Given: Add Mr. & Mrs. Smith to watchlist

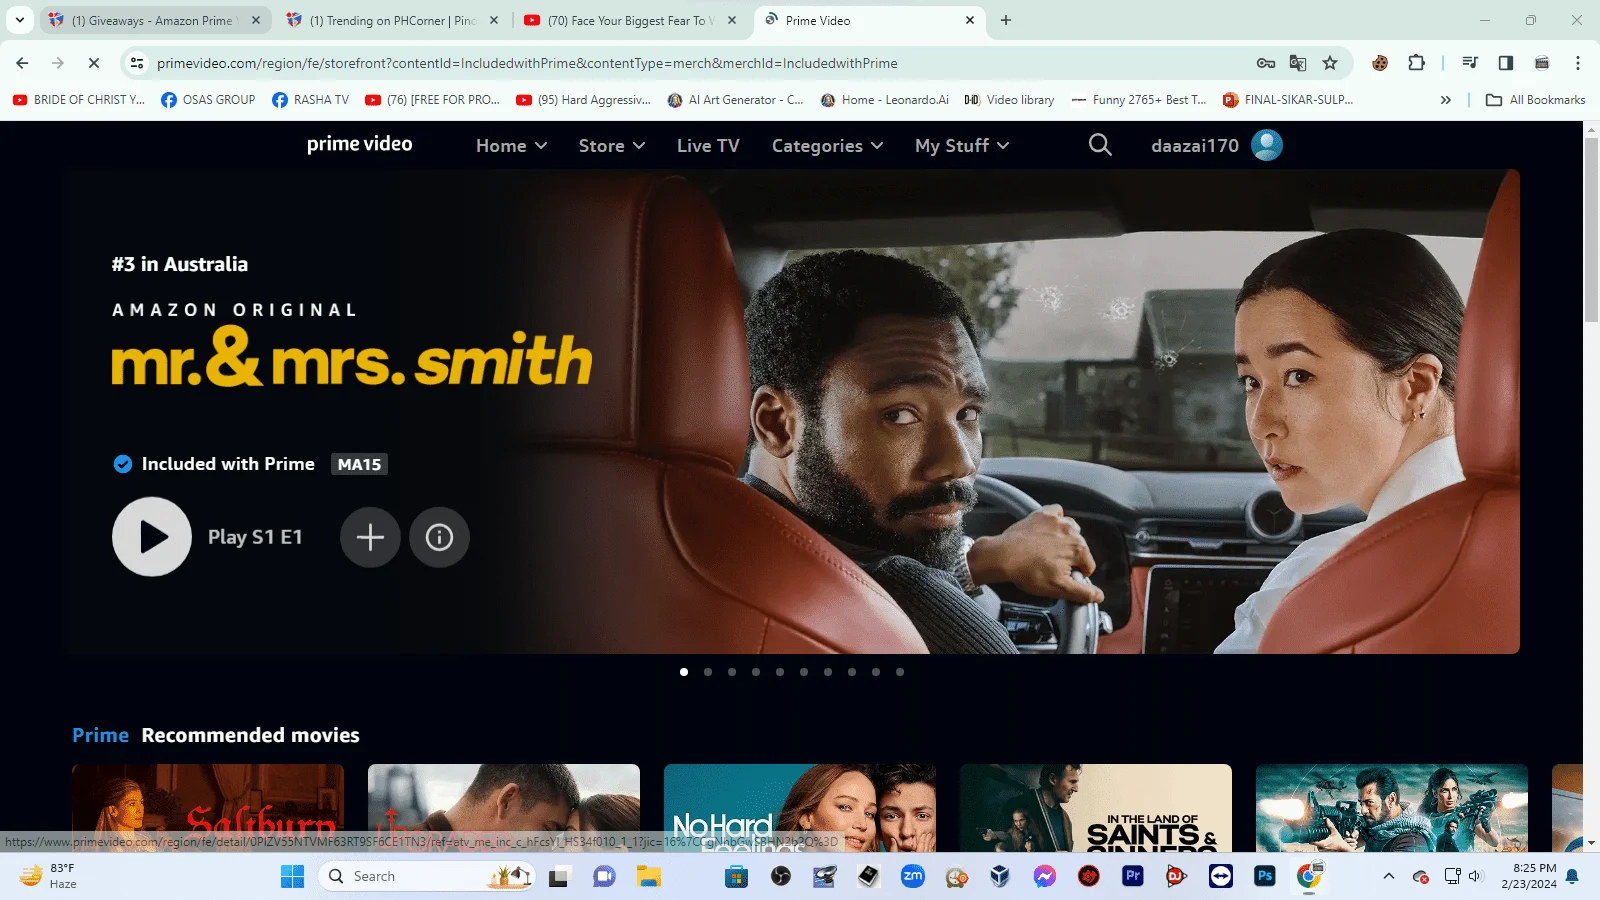Looking at the screenshot, I should pyautogui.click(x=370, y=537).
